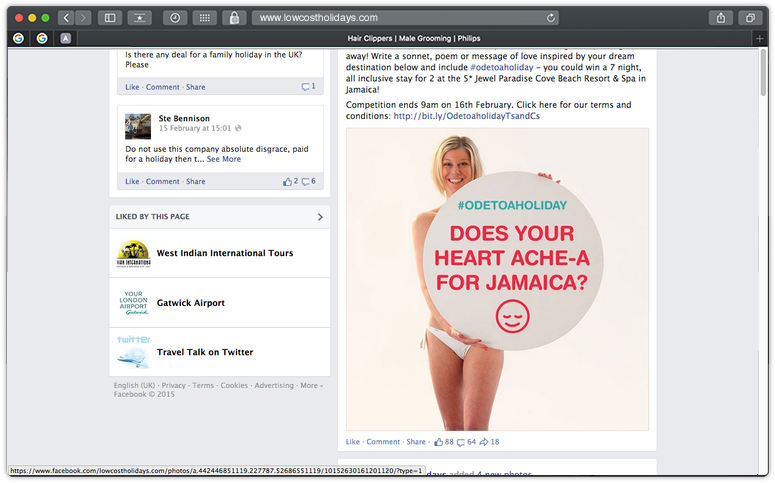Open the Cookies footer link
The height and width of the screenshot is (483, 775).
point(234,386)
